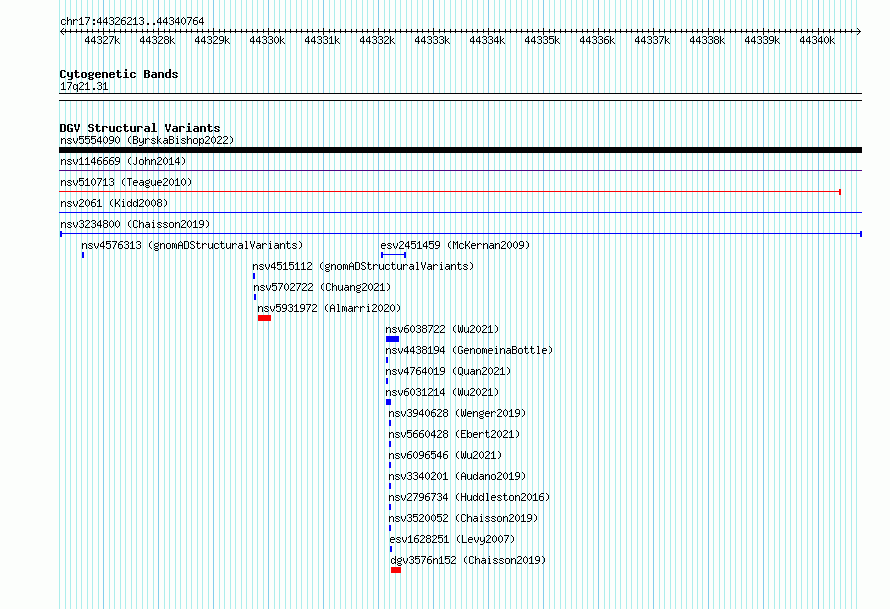Open nsv4438194 (GenomeinaBottle) variant label
The width and height of the screenshot is (890, 609).
[x=469, y=350]
